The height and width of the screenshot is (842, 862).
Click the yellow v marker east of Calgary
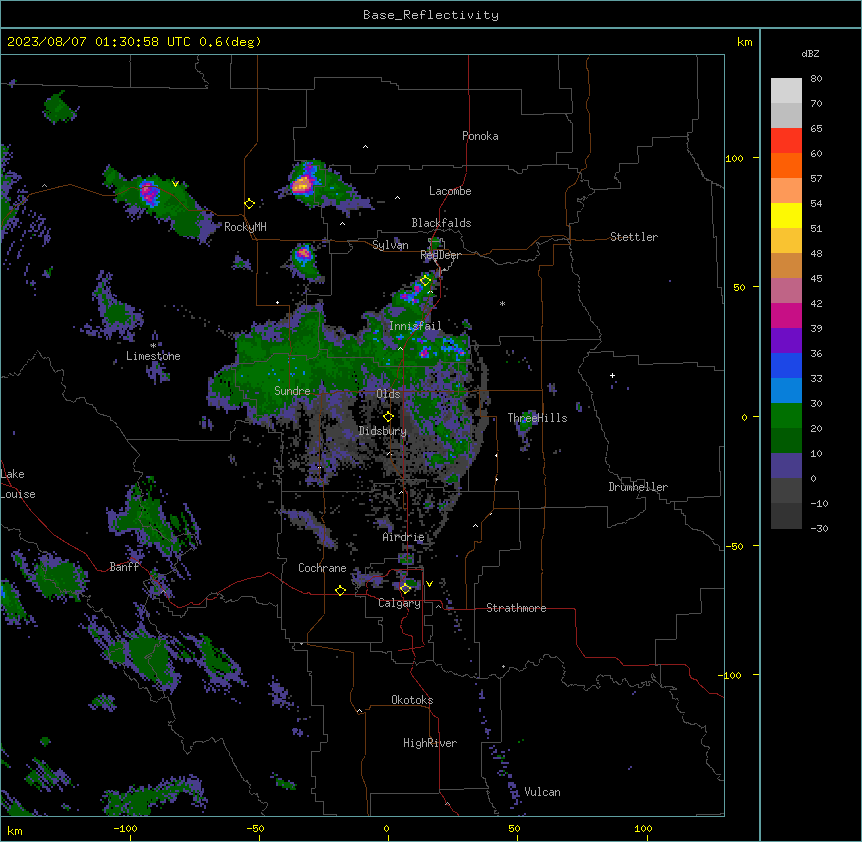pos(429,584)
